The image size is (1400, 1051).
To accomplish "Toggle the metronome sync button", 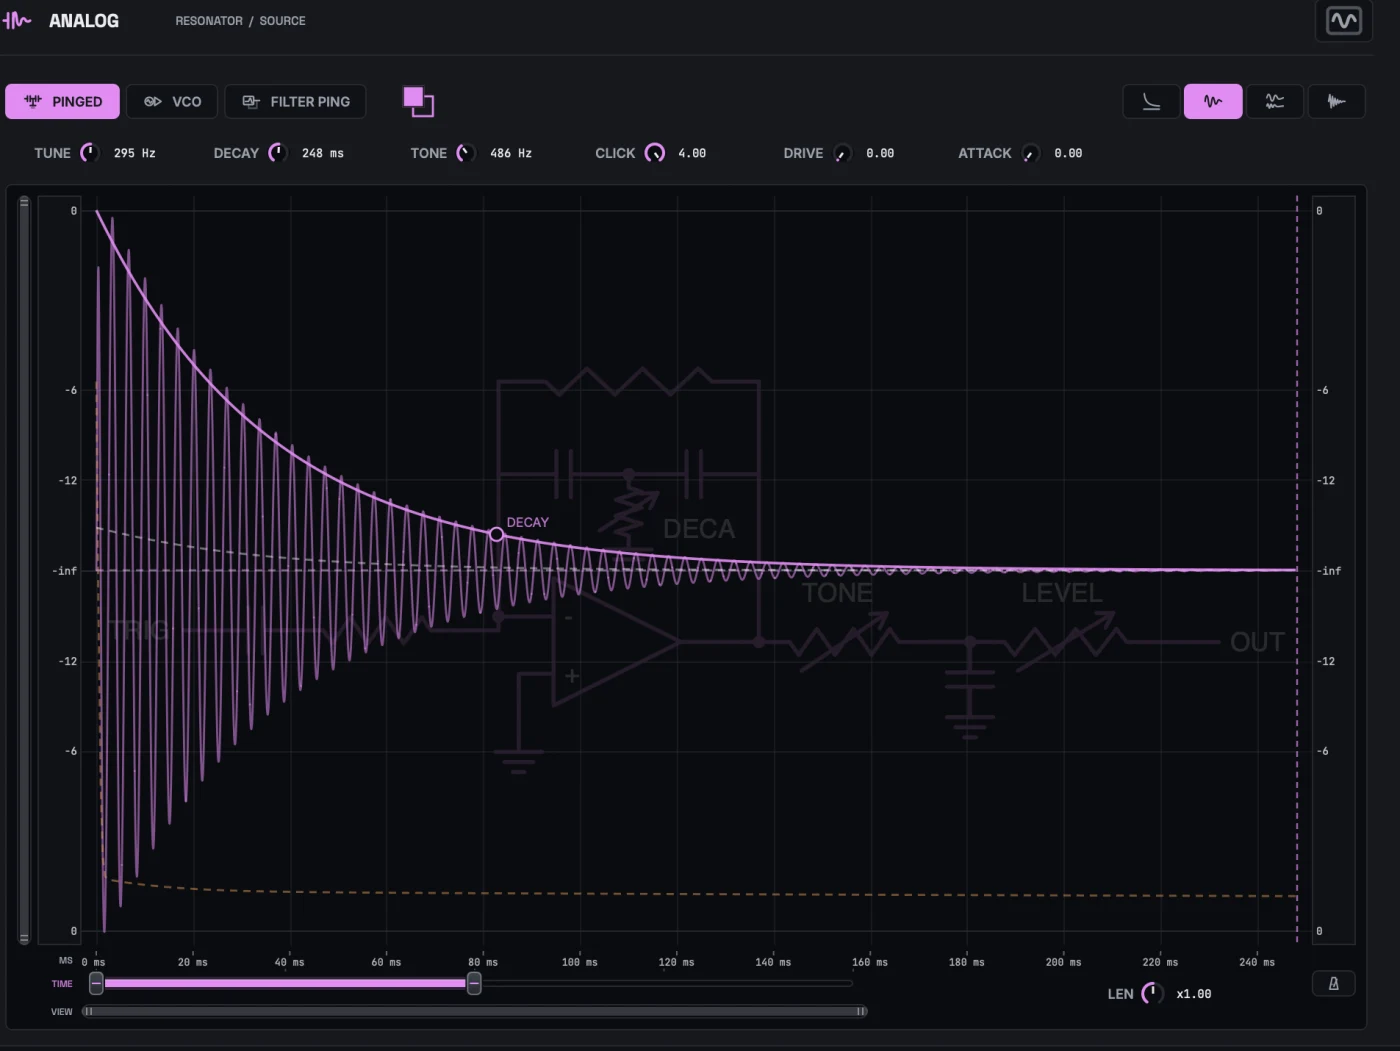I will [x=1333, y=984].
